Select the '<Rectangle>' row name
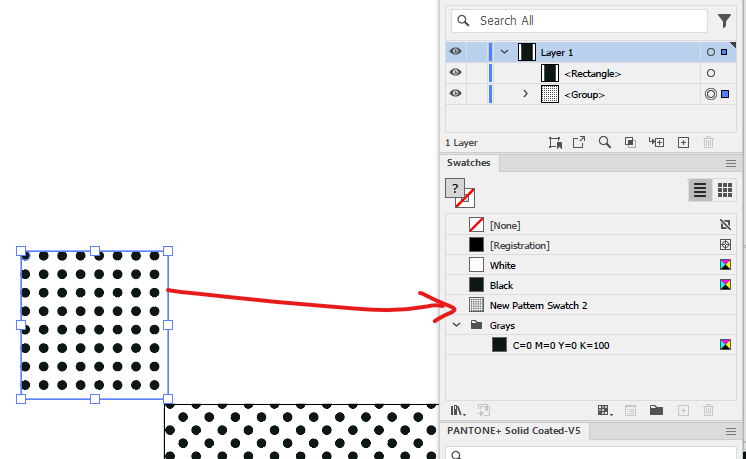Image resolution: width=746 pixels, height=459 pixels. coord(592,73)
